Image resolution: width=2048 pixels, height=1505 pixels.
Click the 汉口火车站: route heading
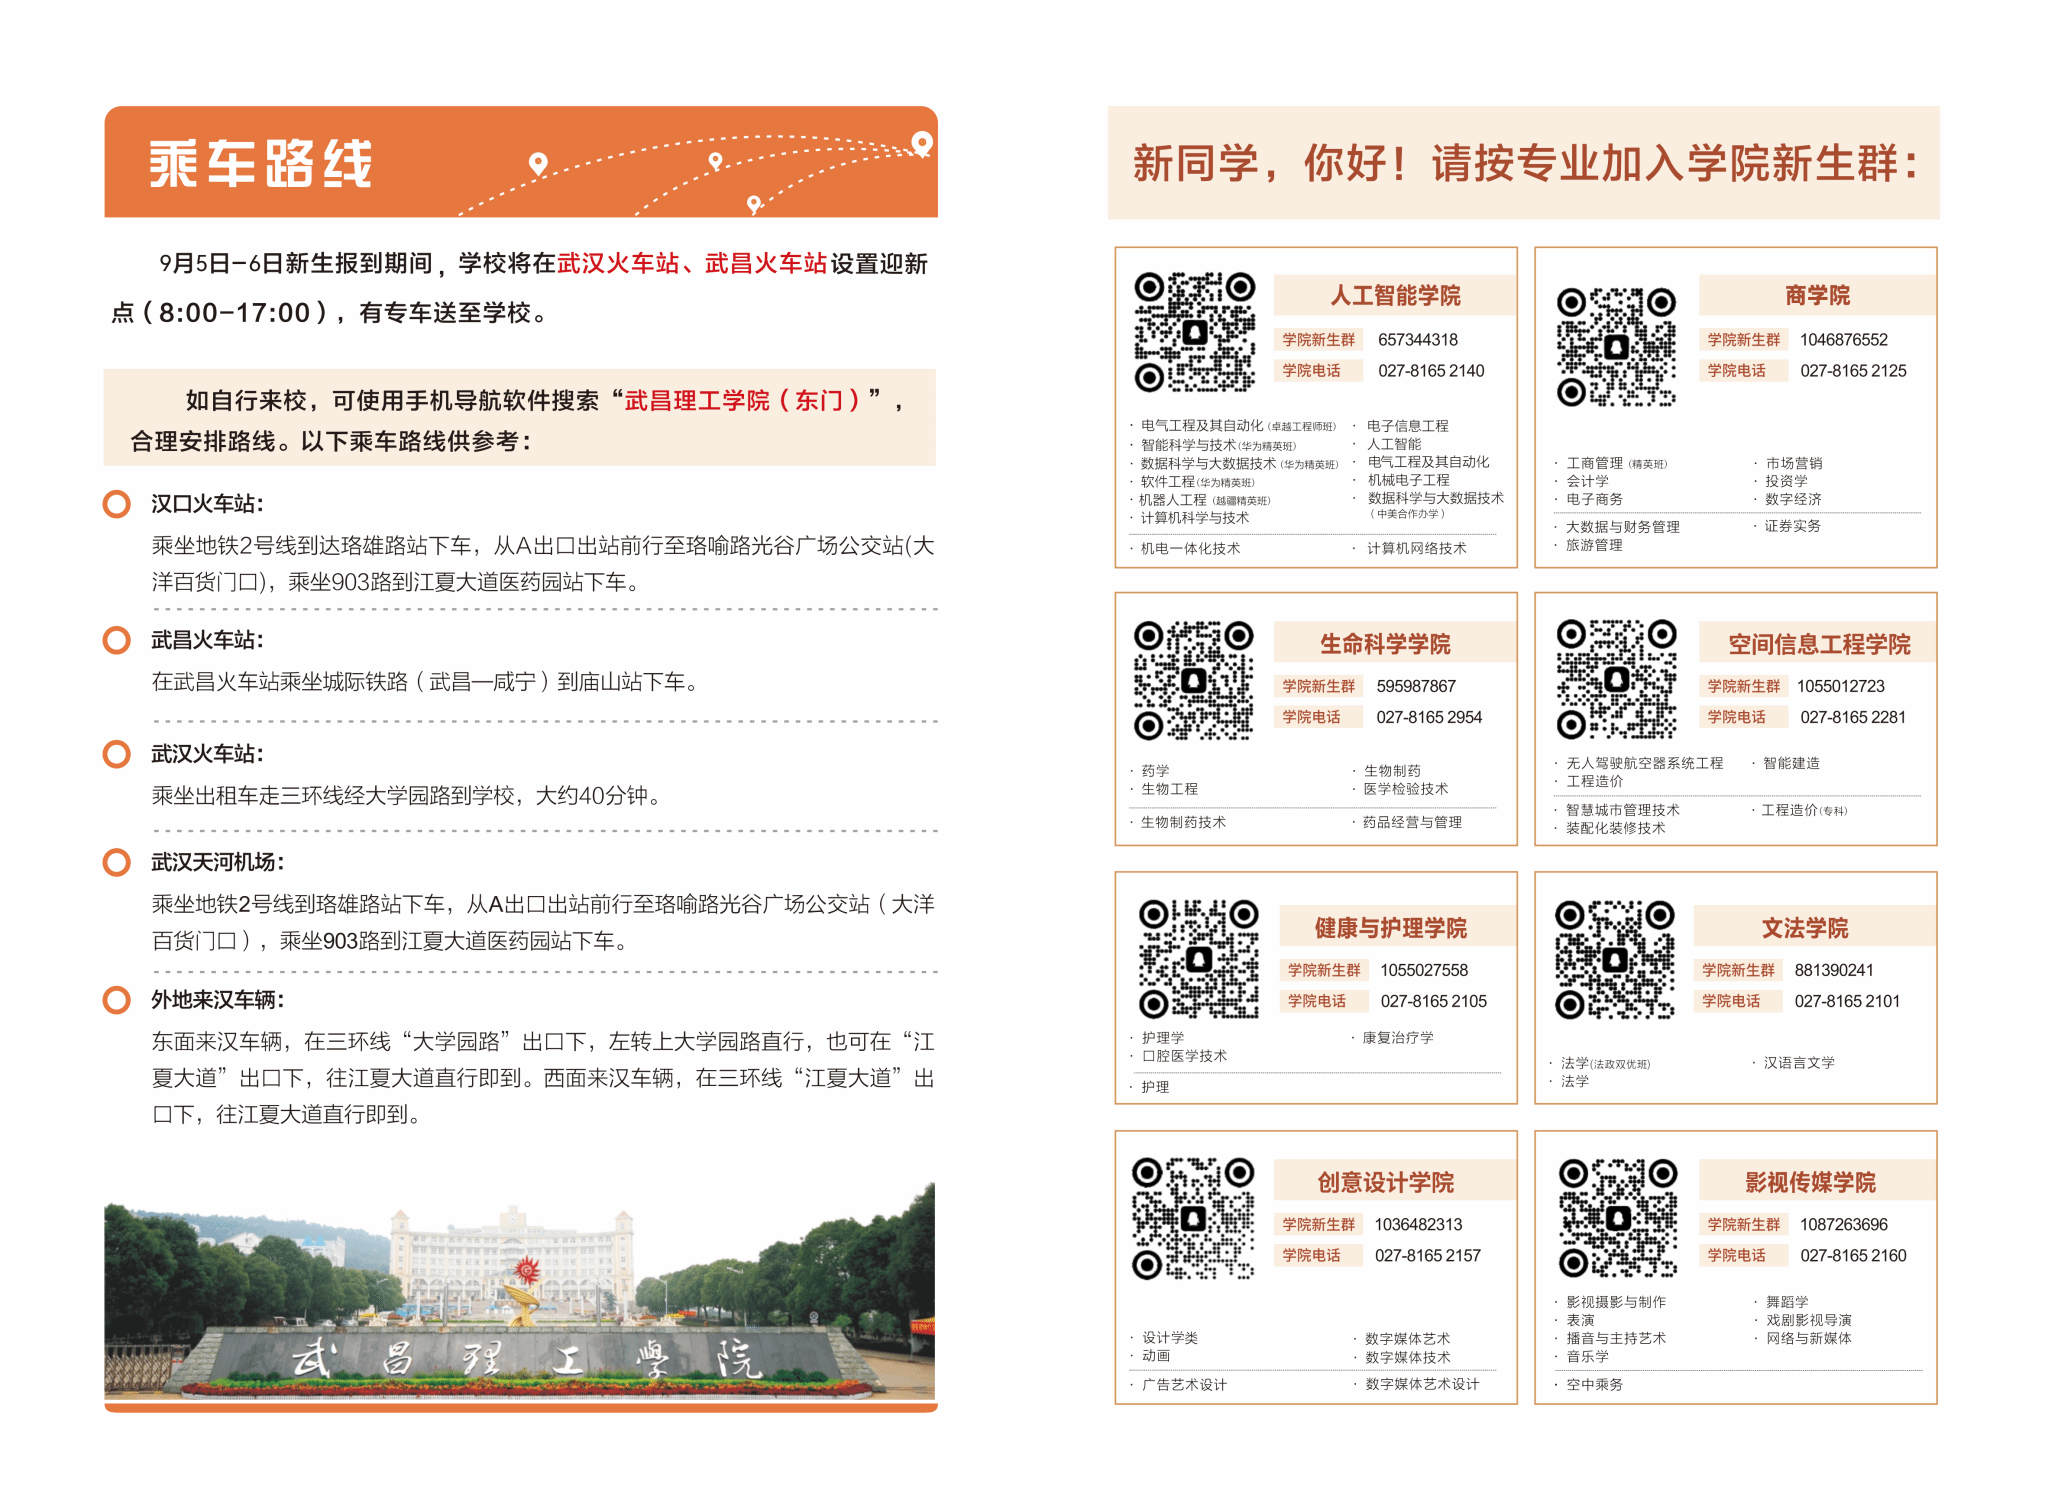207,504
